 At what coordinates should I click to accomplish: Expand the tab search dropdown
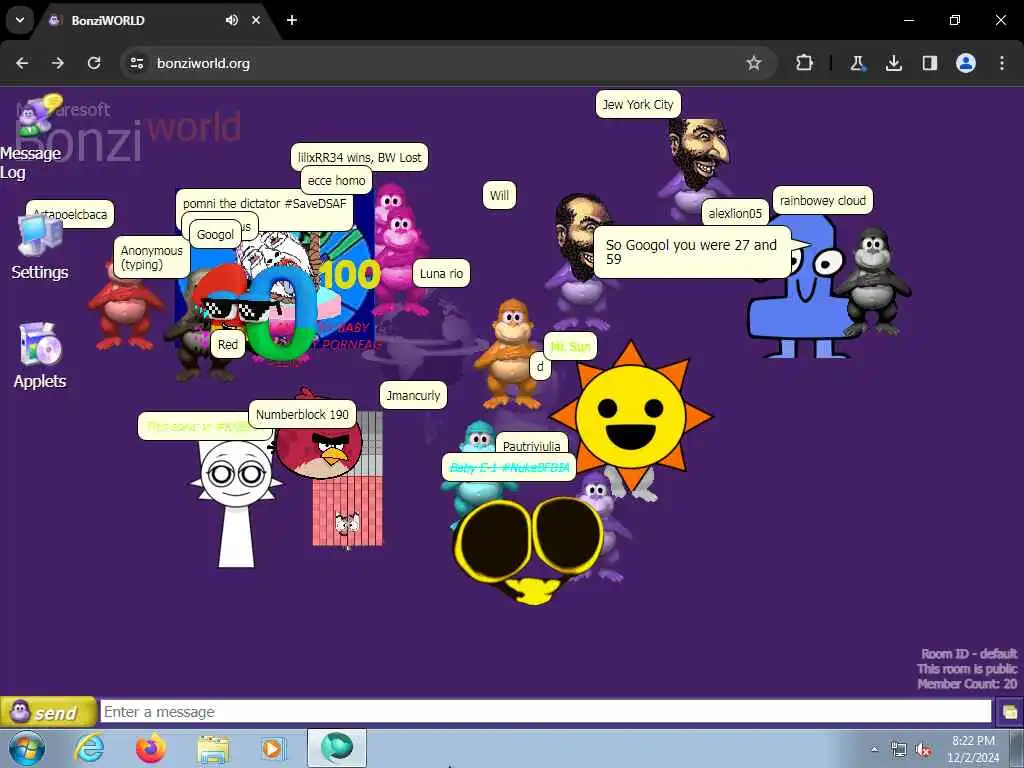[x=20, y=20]
